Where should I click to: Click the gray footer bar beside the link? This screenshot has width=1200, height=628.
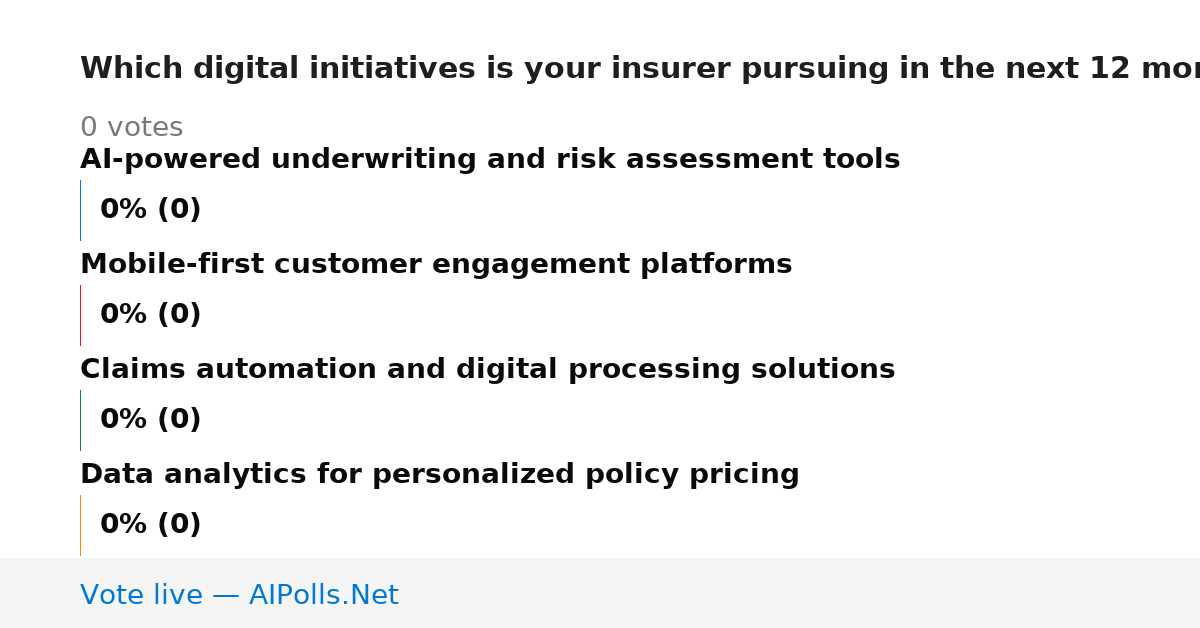800,593
